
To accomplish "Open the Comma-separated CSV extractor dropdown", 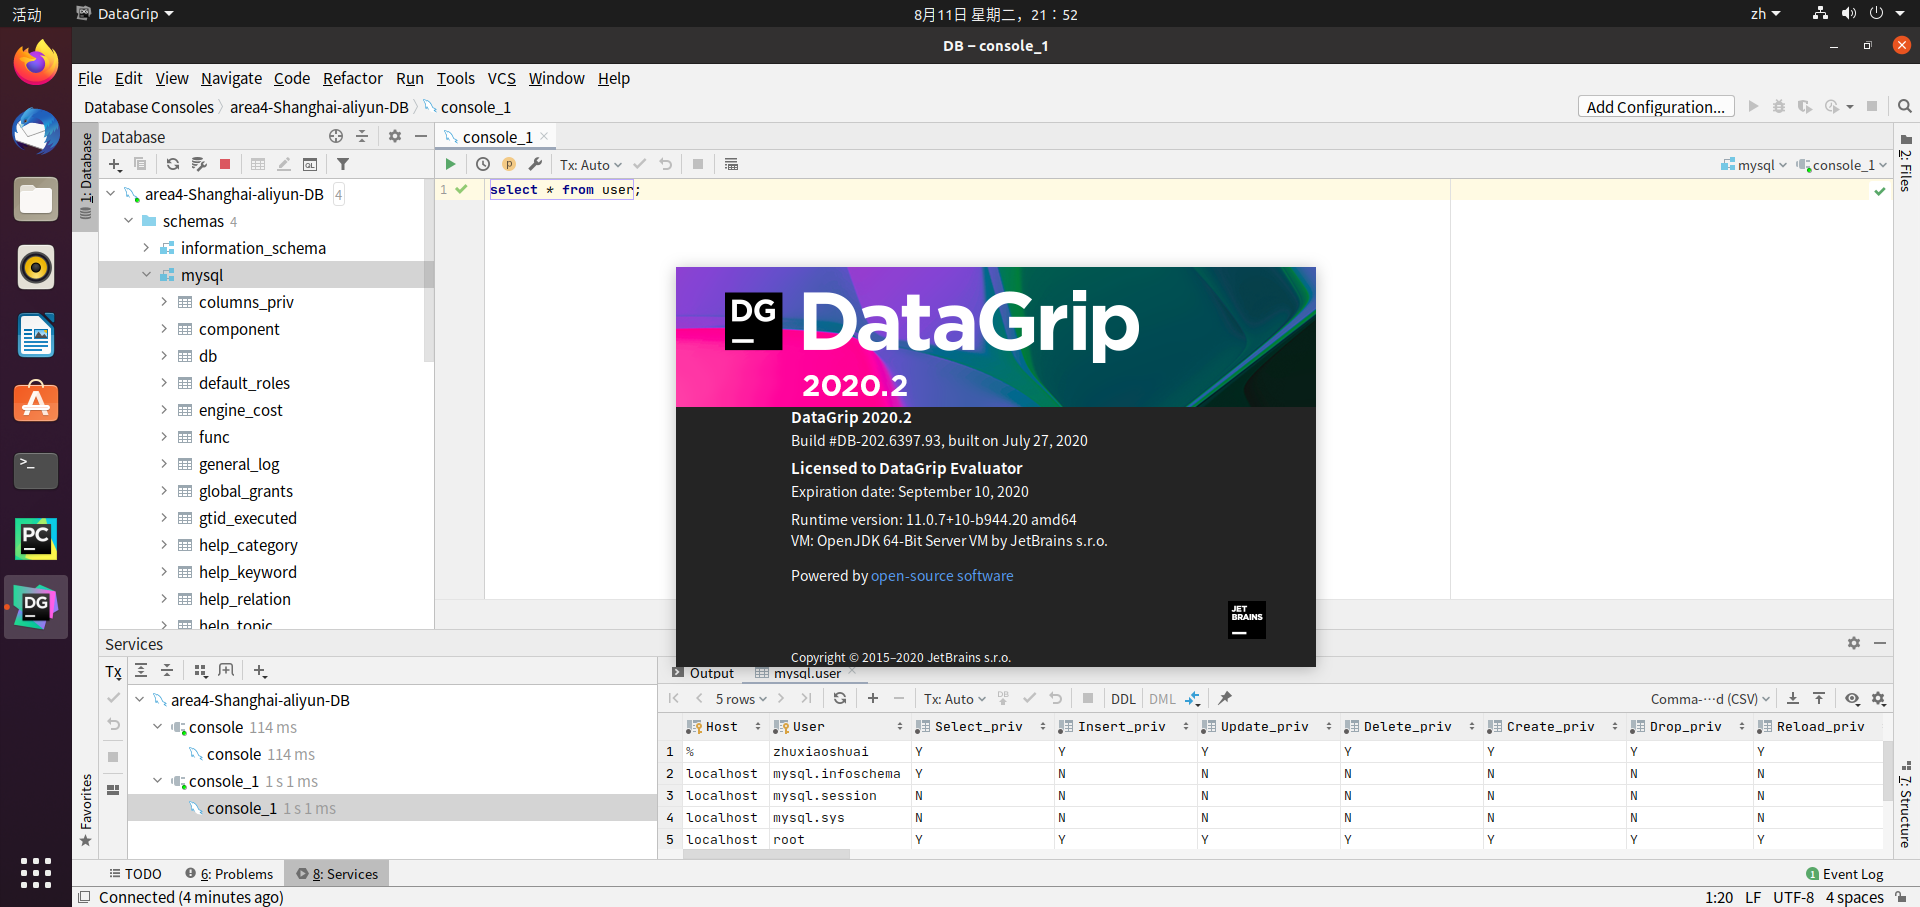I will [1710, 699].
